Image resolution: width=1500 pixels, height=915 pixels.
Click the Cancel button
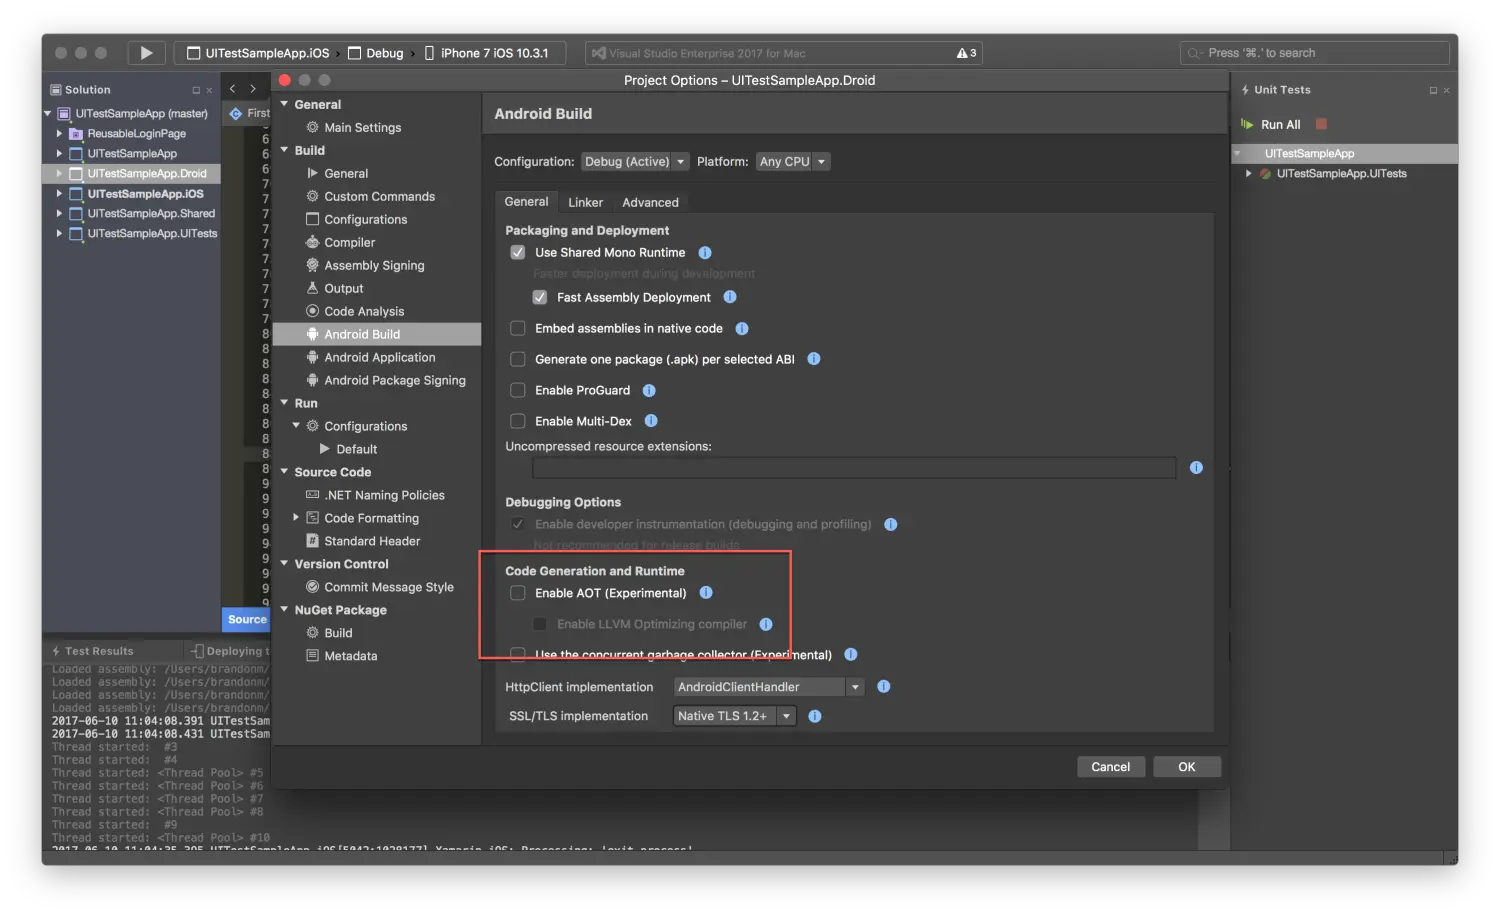[1111, 767]
